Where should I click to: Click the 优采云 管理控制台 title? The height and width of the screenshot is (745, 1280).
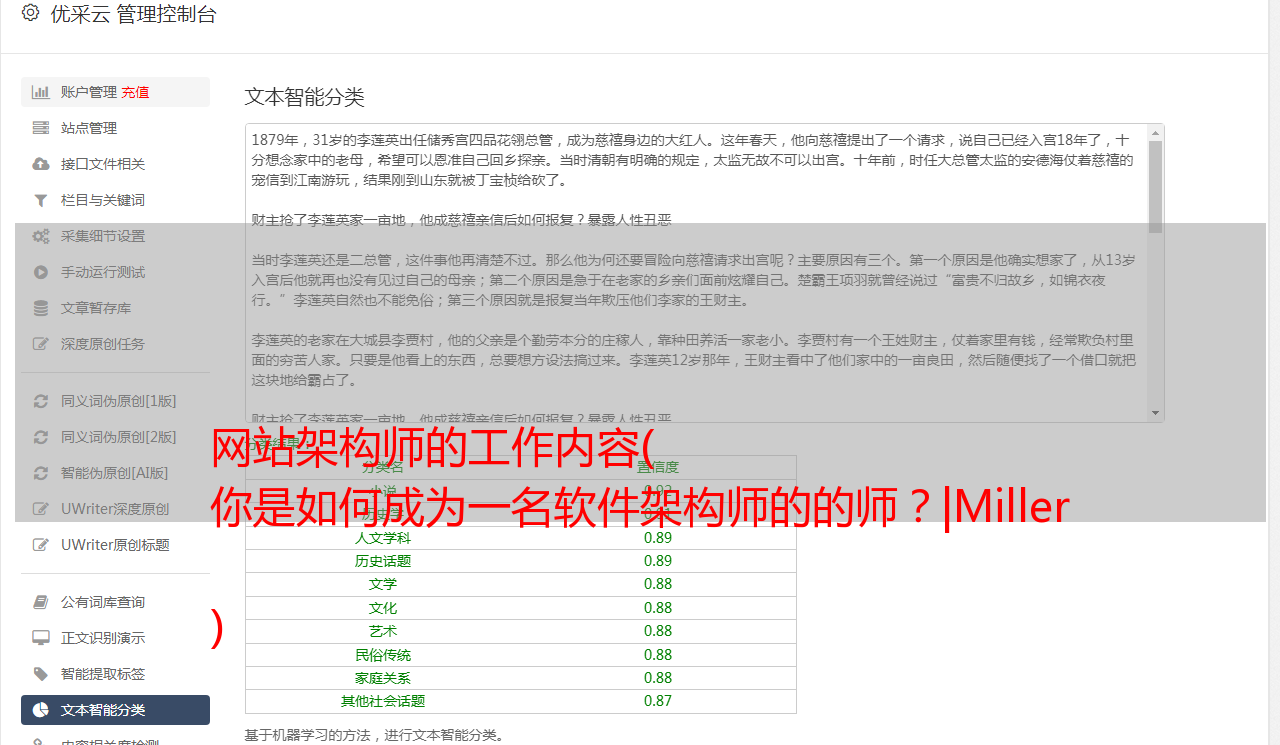pos(133,14)
